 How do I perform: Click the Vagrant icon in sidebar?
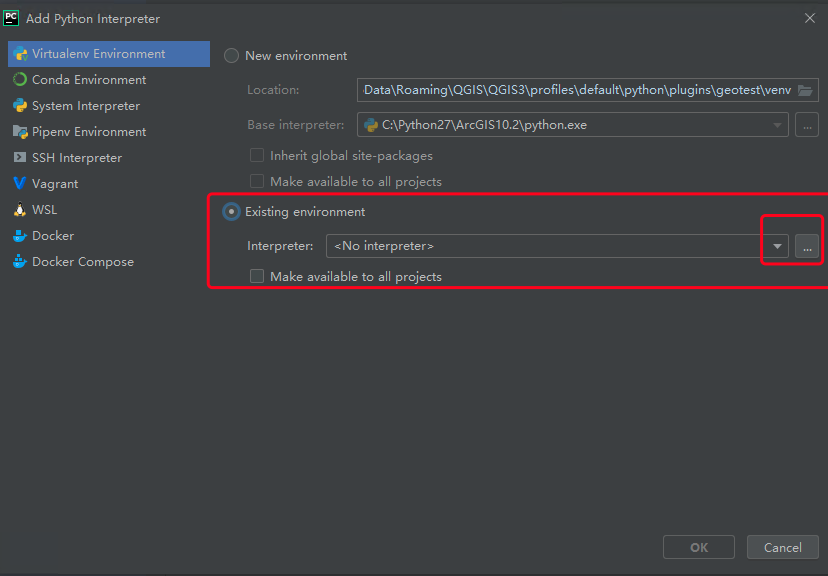[x=20, y=184]
